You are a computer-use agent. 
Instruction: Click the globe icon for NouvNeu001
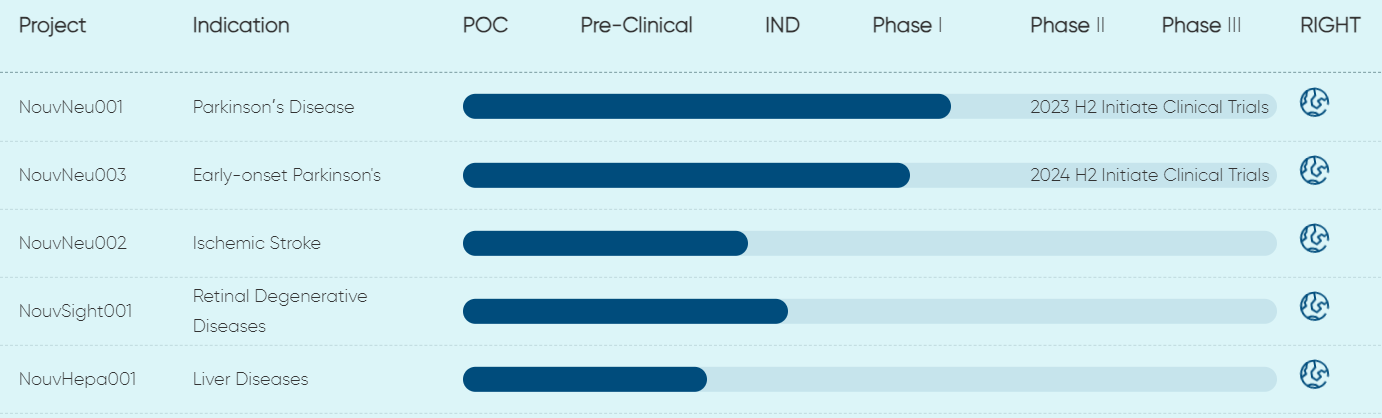coord(1314,103)
